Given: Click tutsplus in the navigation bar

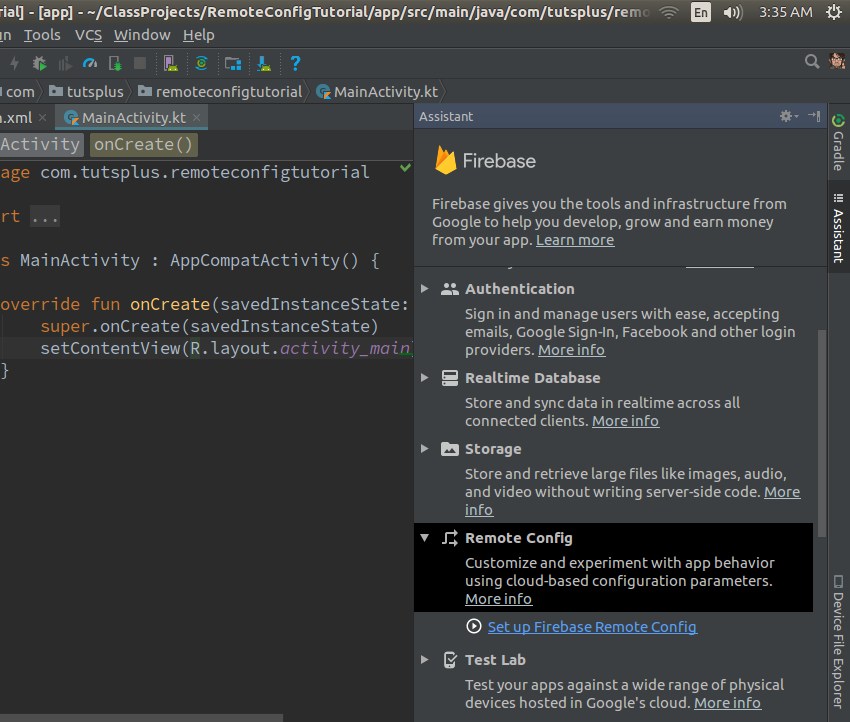Looking at the screenshot, I should pos(87,92).
